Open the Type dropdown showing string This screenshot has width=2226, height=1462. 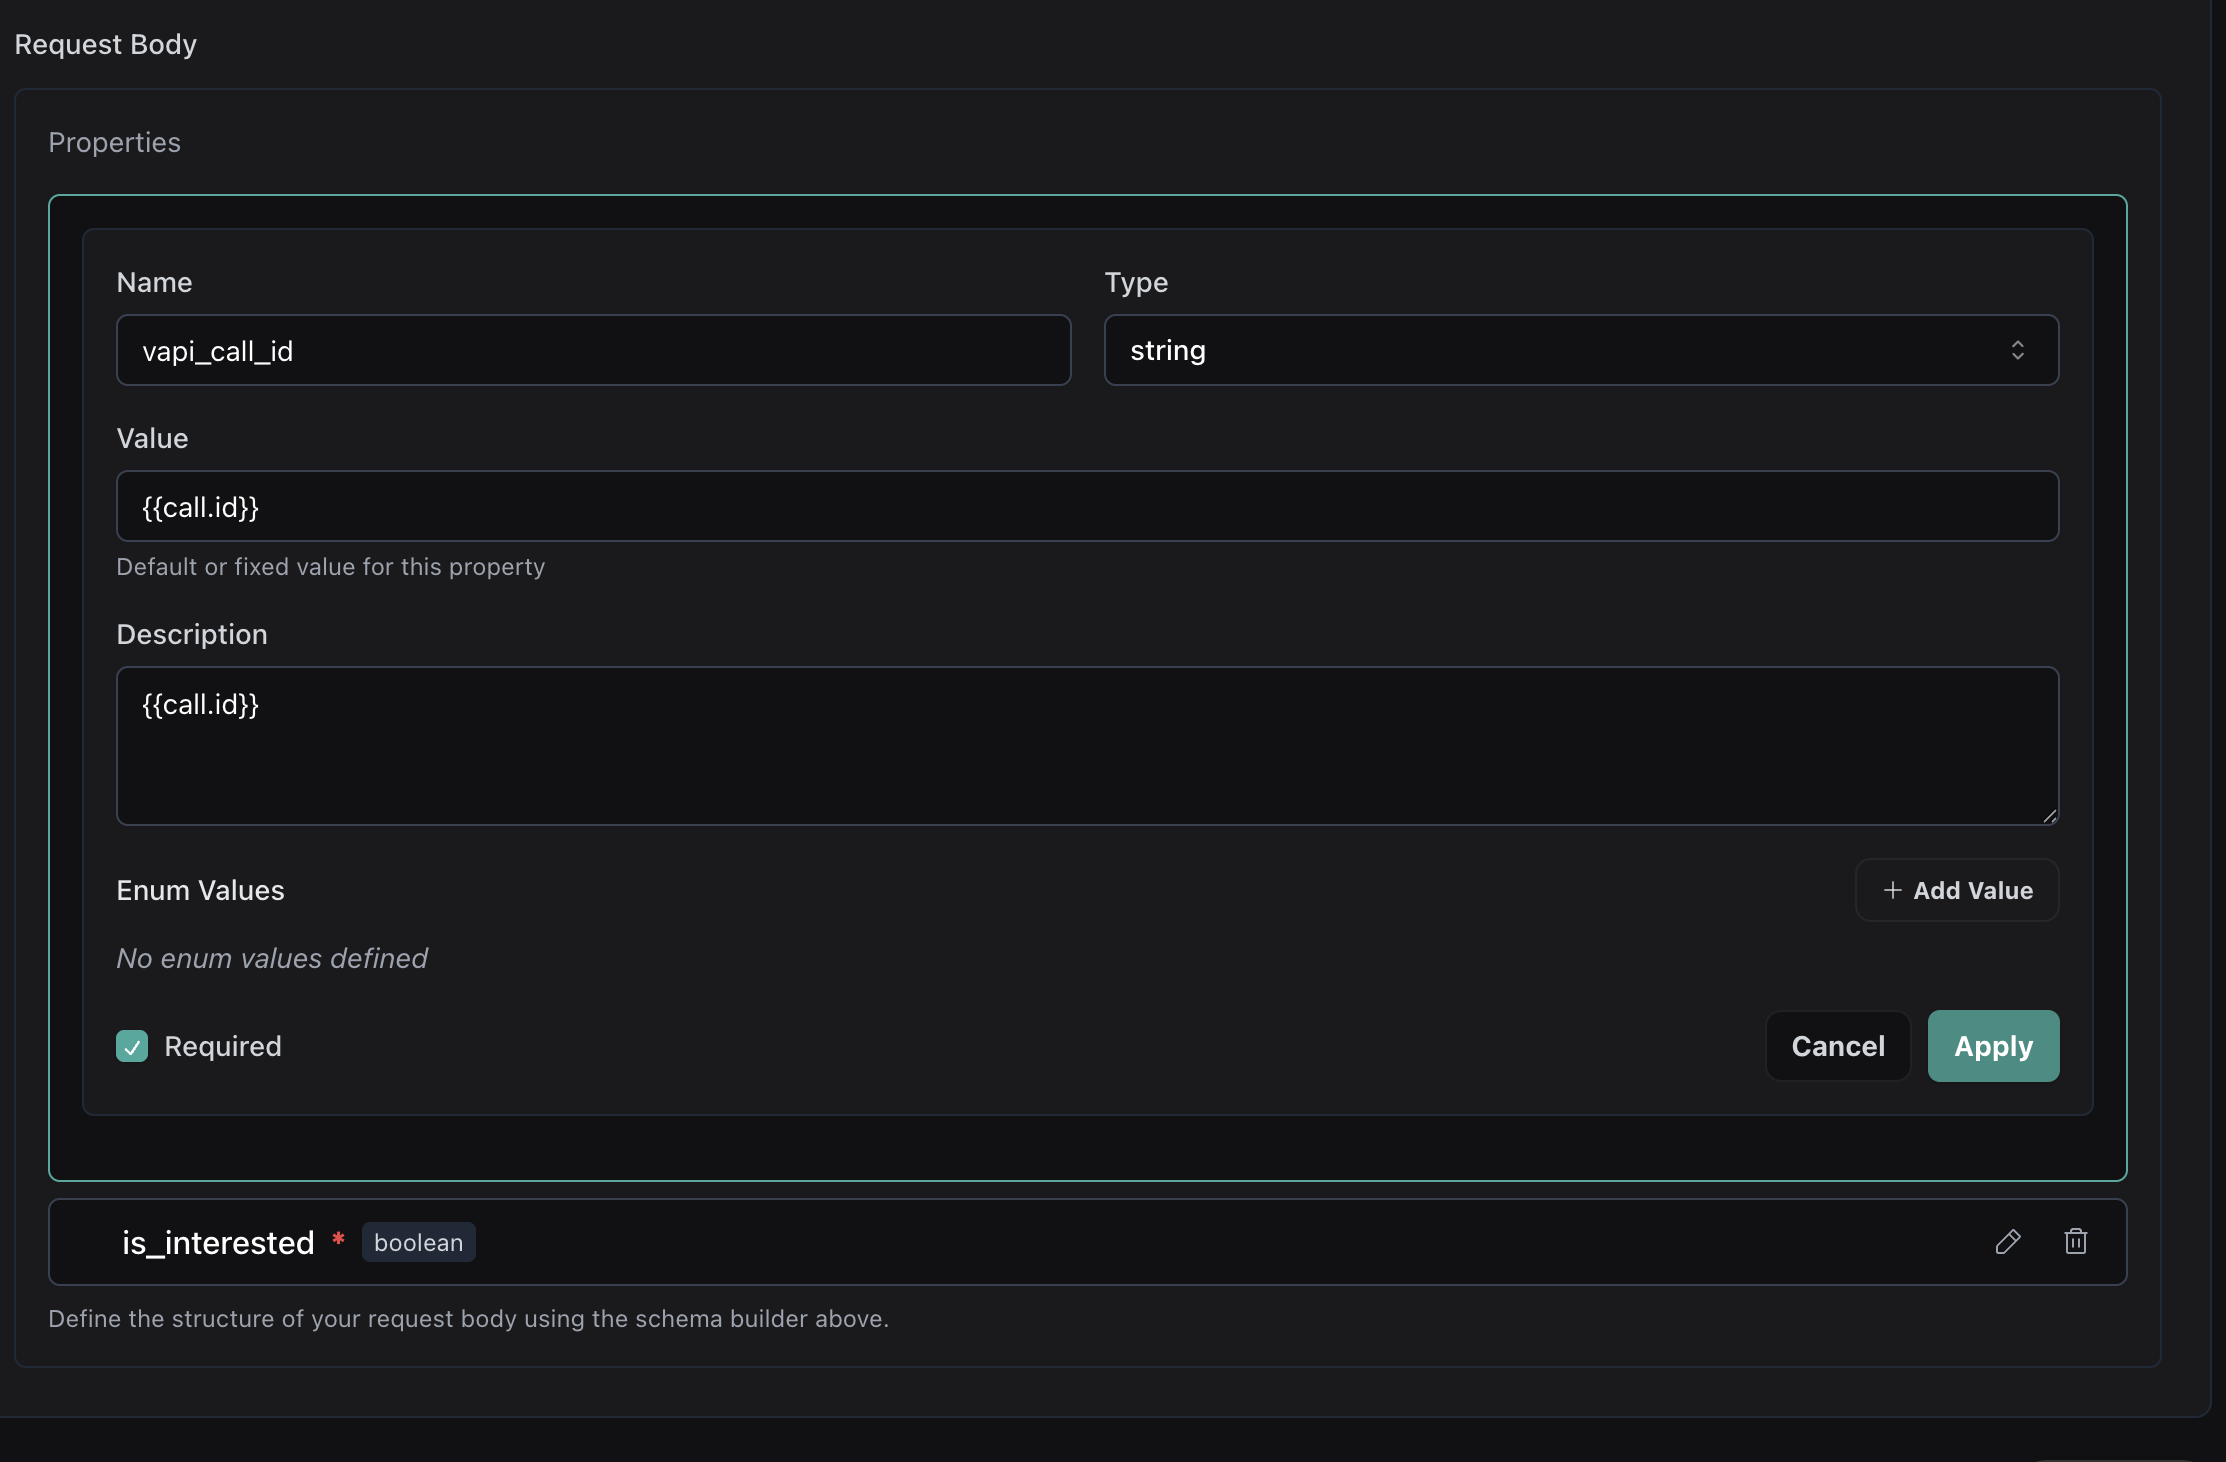click(1580, 350)
